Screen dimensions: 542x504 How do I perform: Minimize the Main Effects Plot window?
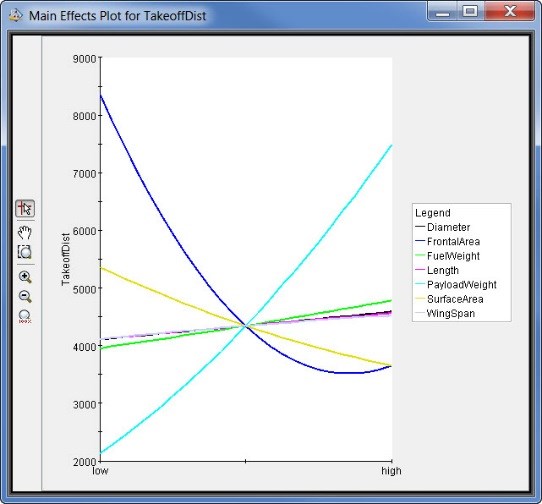(x=443, y=11)
